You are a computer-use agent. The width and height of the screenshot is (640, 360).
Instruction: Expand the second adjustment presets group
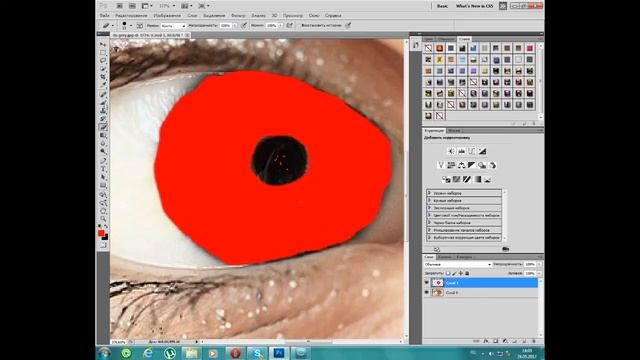429,200
